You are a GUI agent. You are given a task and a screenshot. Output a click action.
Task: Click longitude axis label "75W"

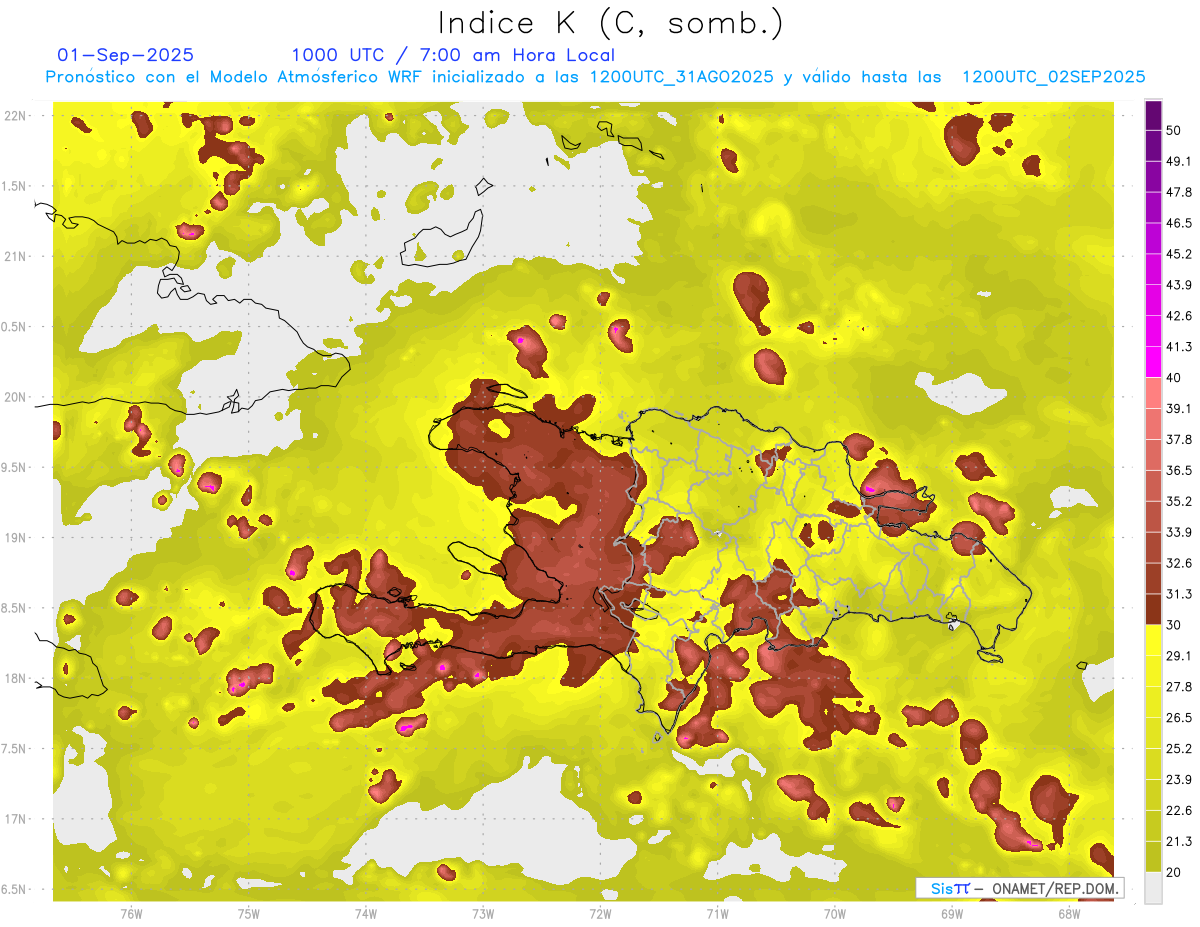pyautogui.click(x=248, y=913)
